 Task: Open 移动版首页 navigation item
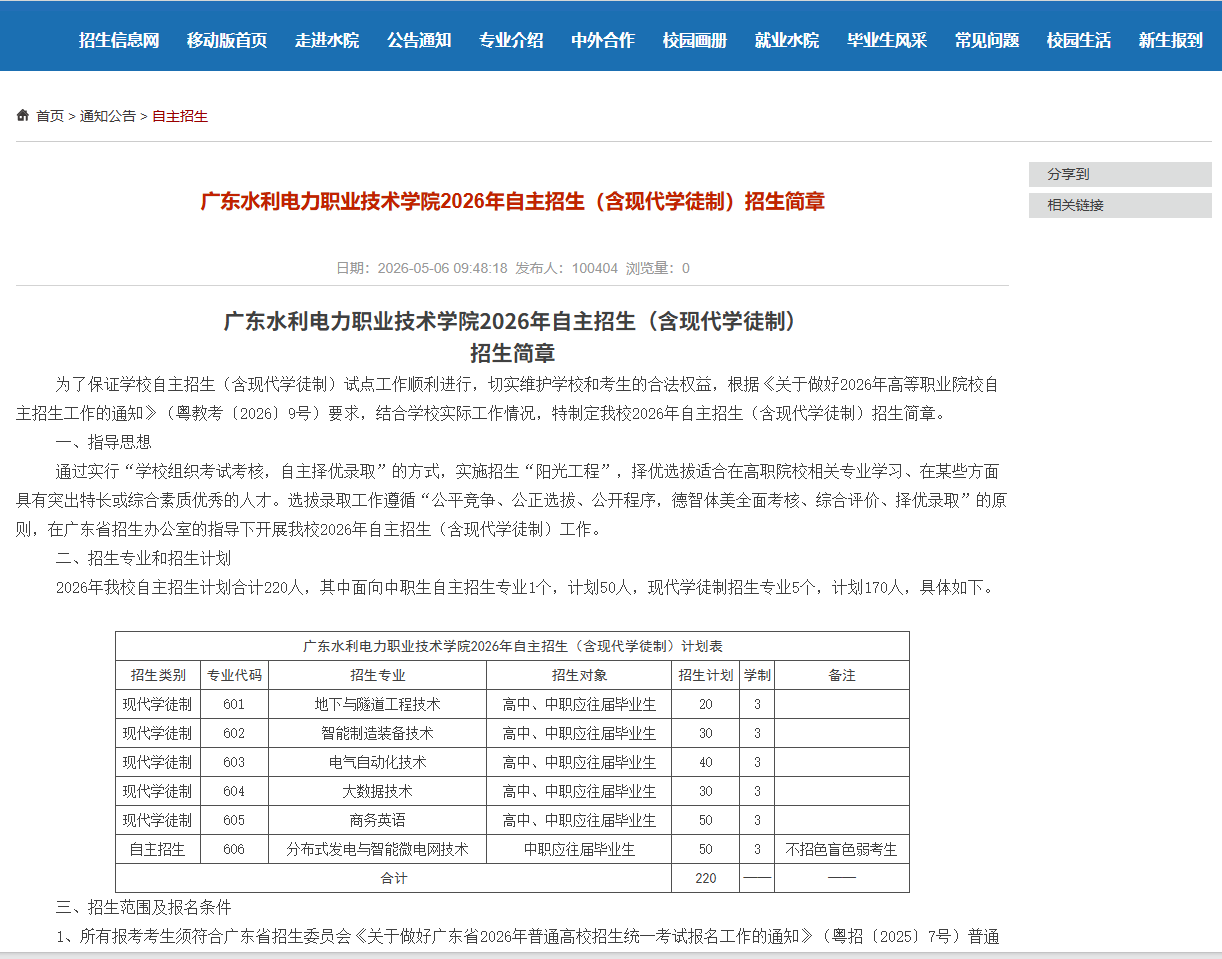(x=227, y=41)
